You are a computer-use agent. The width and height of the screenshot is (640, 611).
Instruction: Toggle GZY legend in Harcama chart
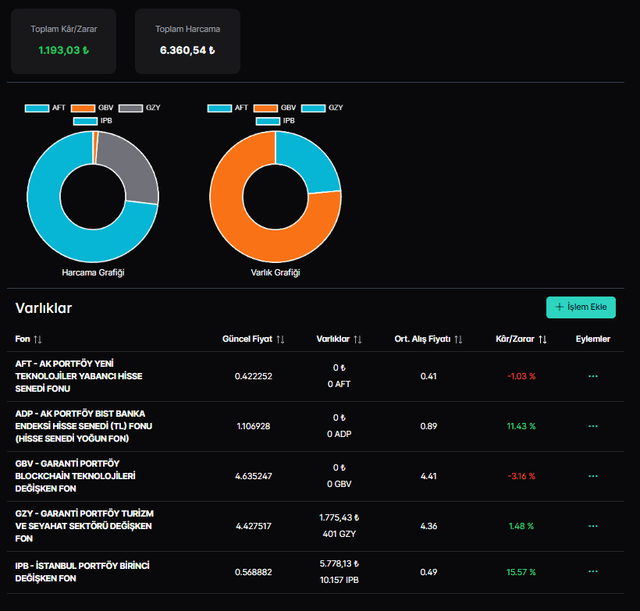click(143, 107)
